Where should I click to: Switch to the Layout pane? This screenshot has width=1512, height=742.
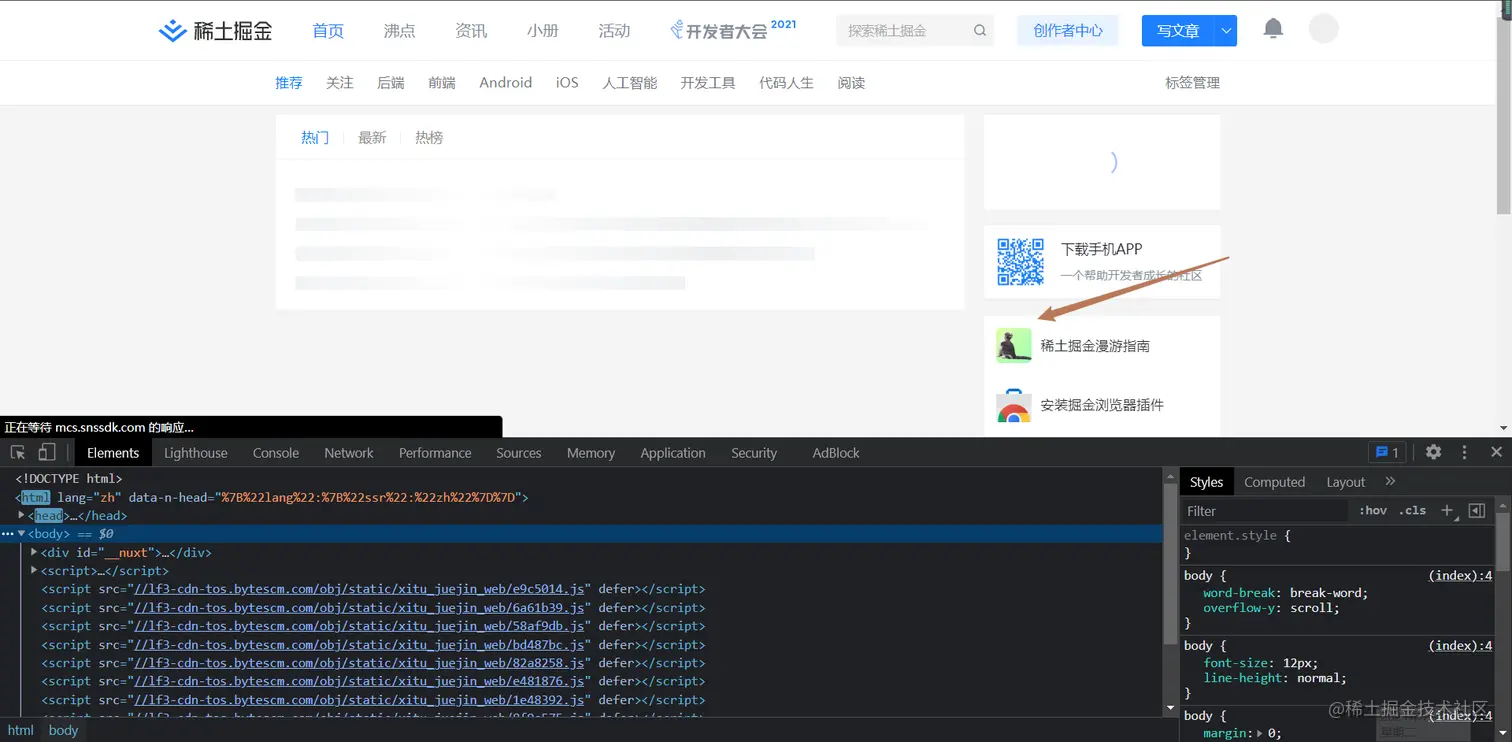coord(1346,481)
